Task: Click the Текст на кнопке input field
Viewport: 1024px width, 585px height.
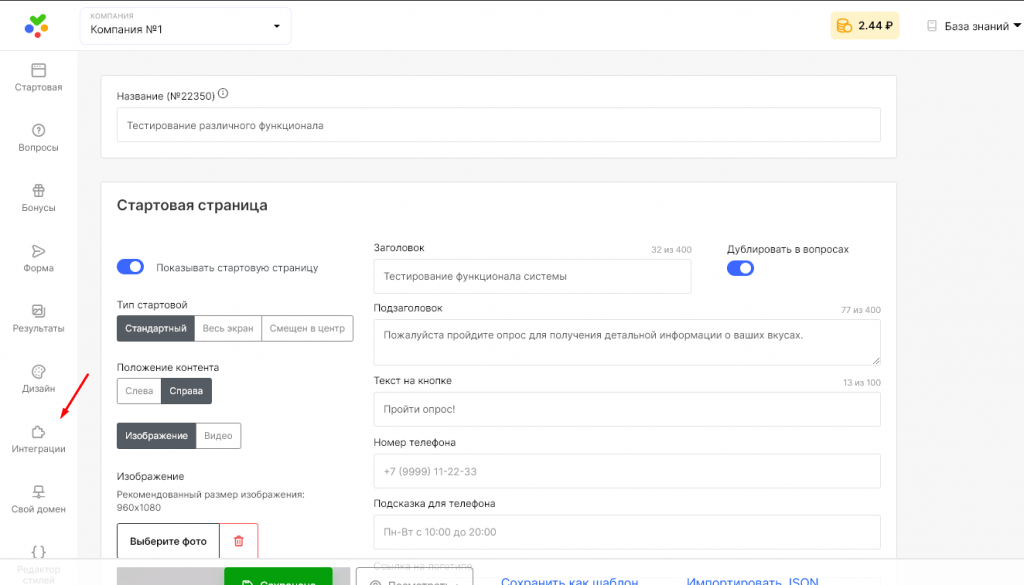Action: coord(626,409)
